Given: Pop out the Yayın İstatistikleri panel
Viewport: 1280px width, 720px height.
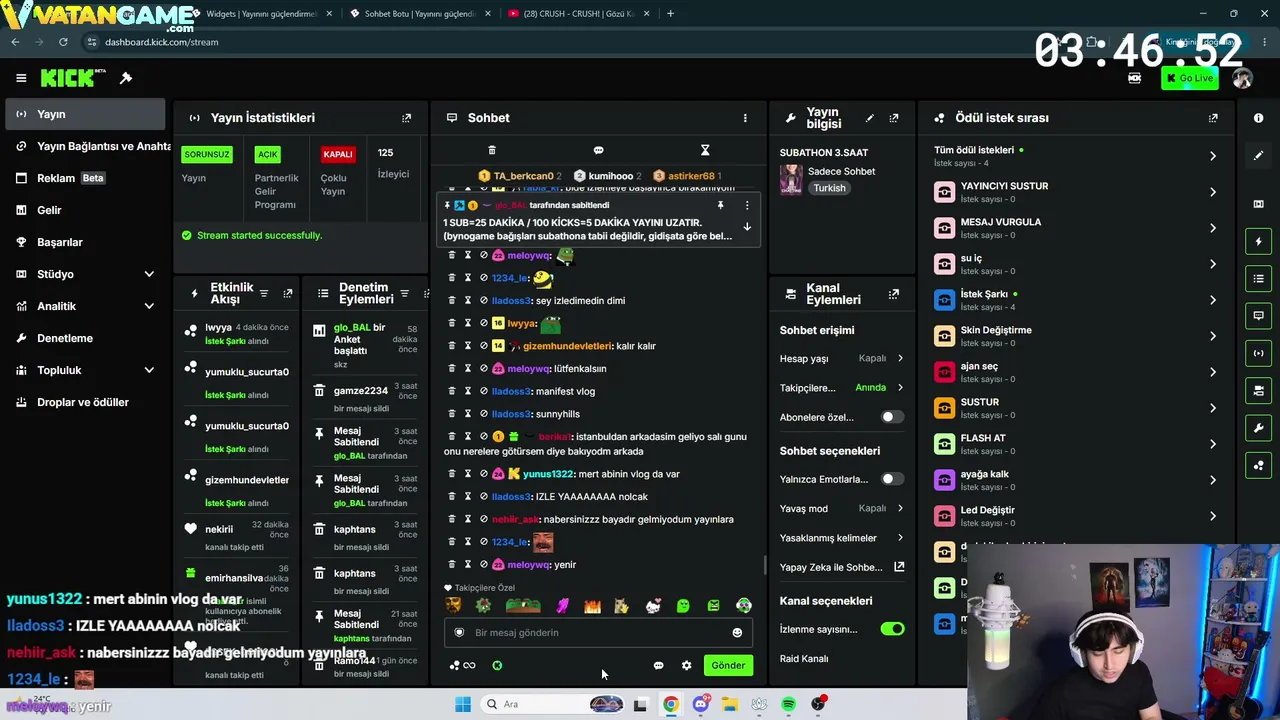Looking at the screenshot, I should coord(406,118).
